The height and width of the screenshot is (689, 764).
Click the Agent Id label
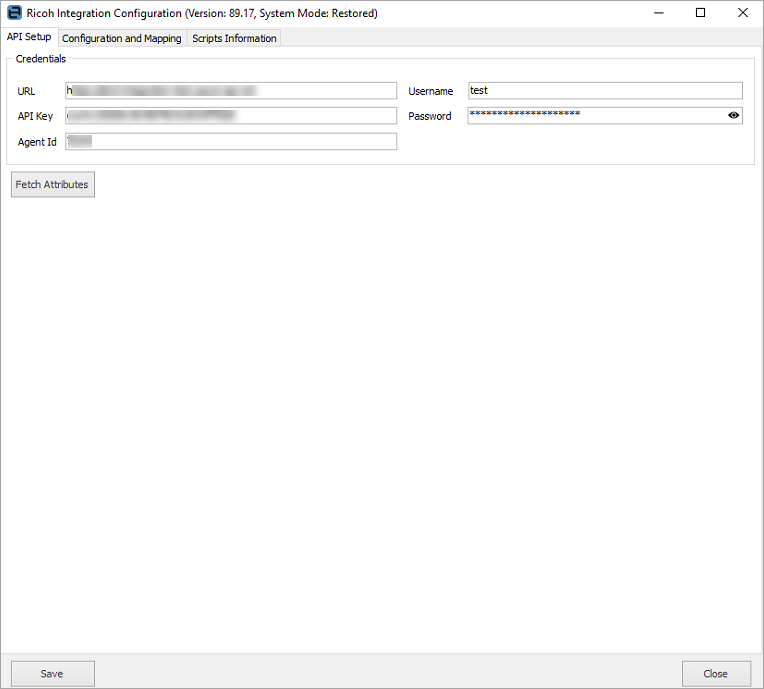(37, 142)
